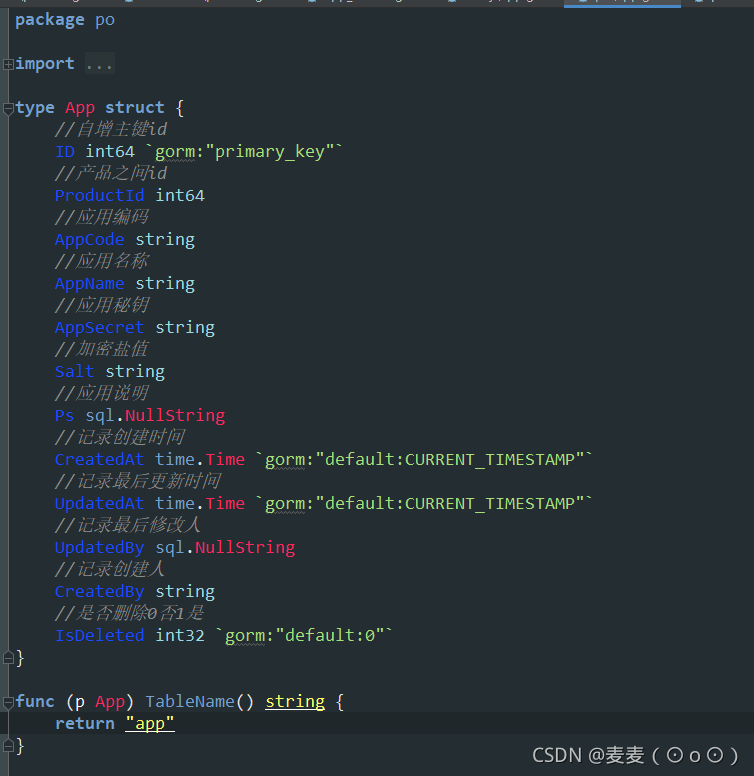Click fold marker at App struct closing brace
The image size is (754, 776).
(8, 658)
